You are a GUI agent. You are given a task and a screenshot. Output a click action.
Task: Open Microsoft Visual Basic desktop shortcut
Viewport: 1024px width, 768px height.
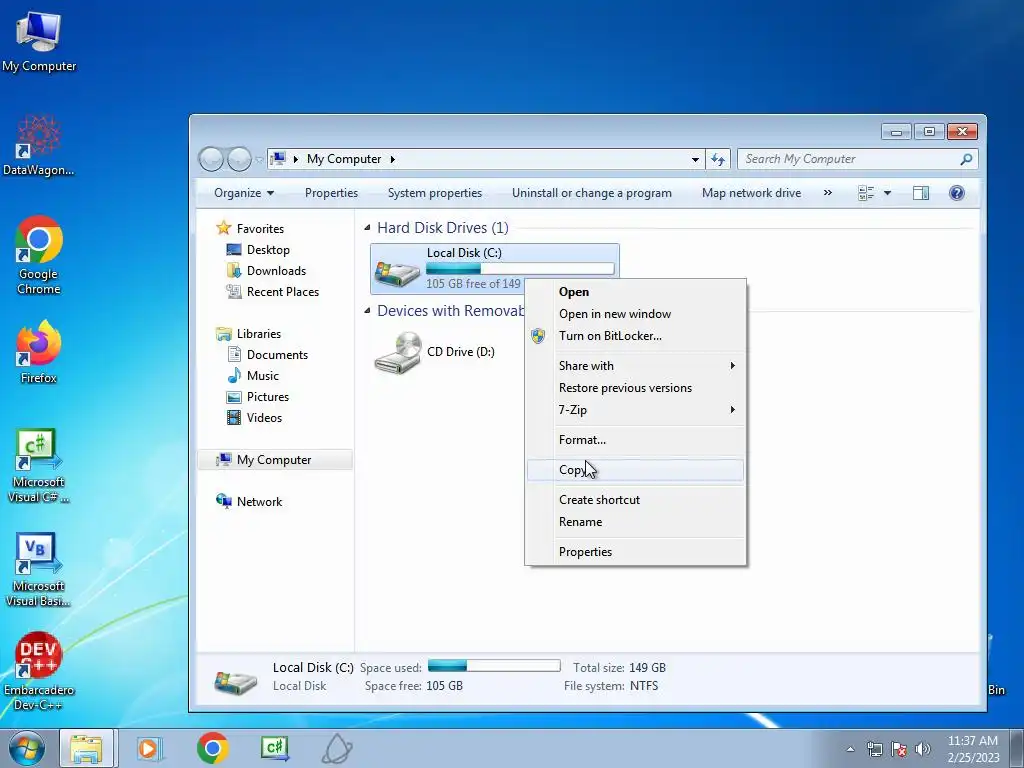pos(39,569)
